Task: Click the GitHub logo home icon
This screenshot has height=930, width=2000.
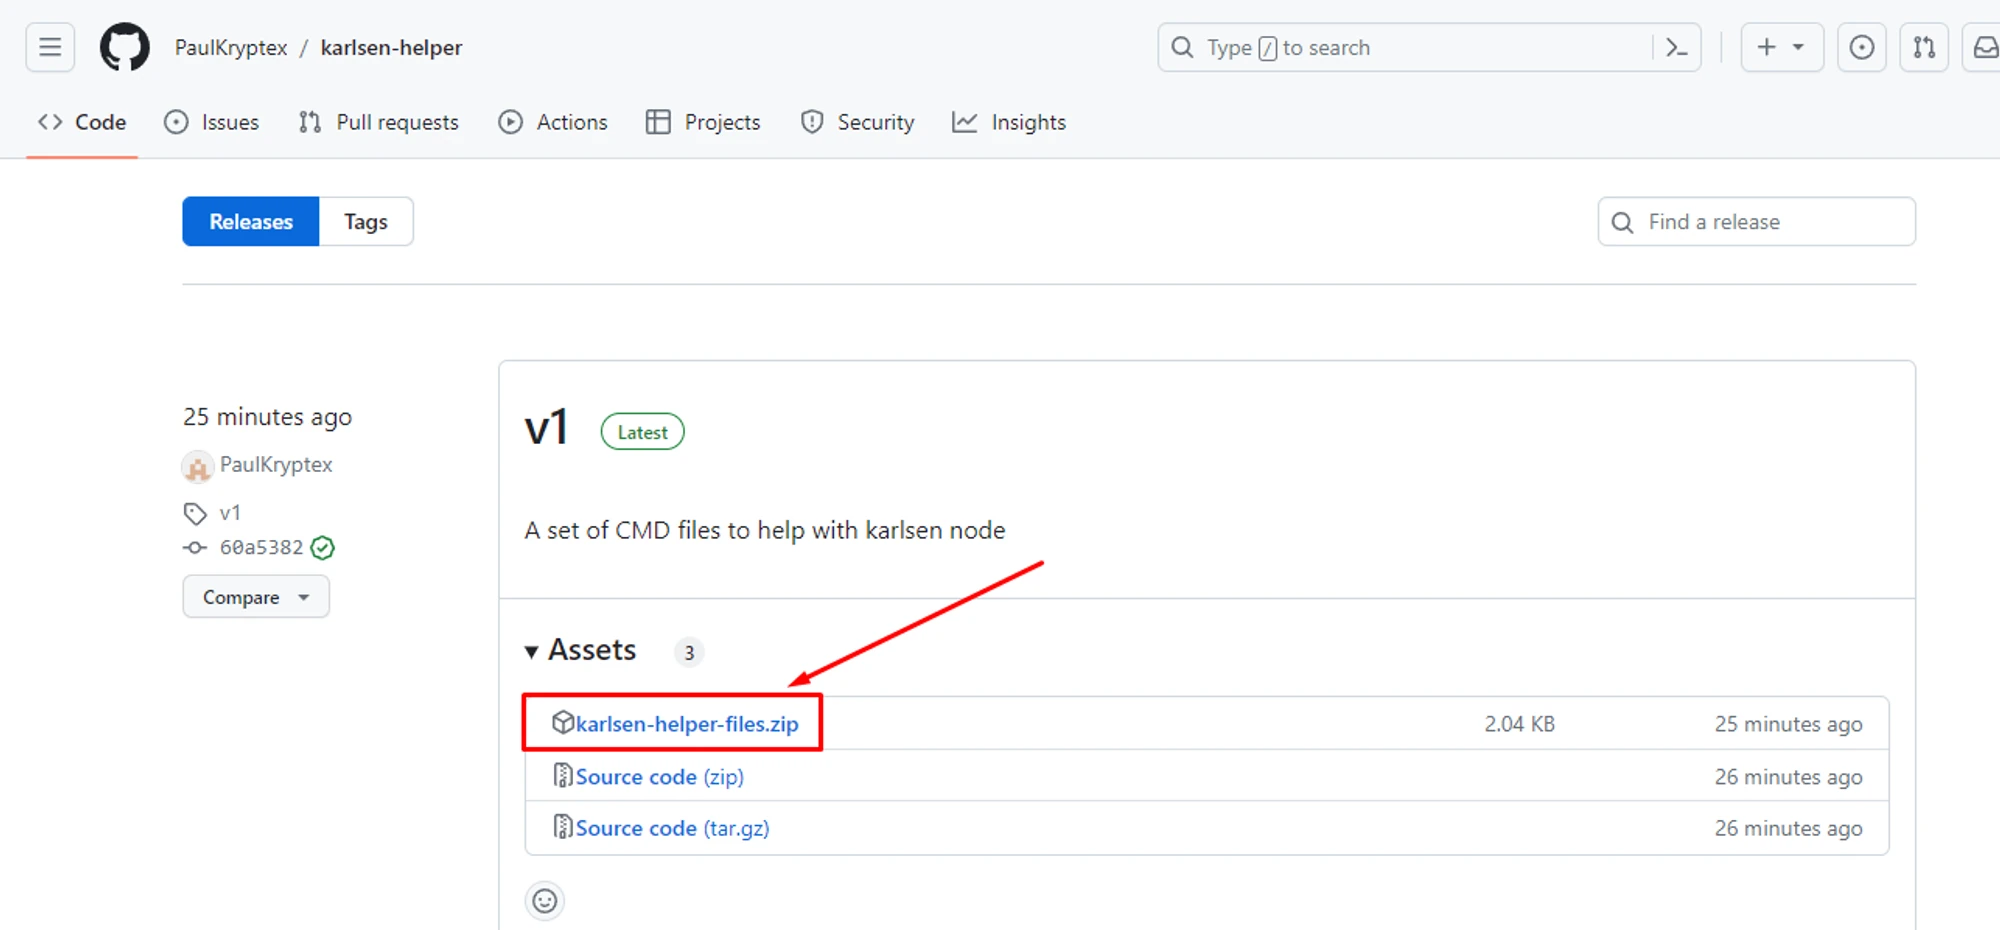Action: 124,47
